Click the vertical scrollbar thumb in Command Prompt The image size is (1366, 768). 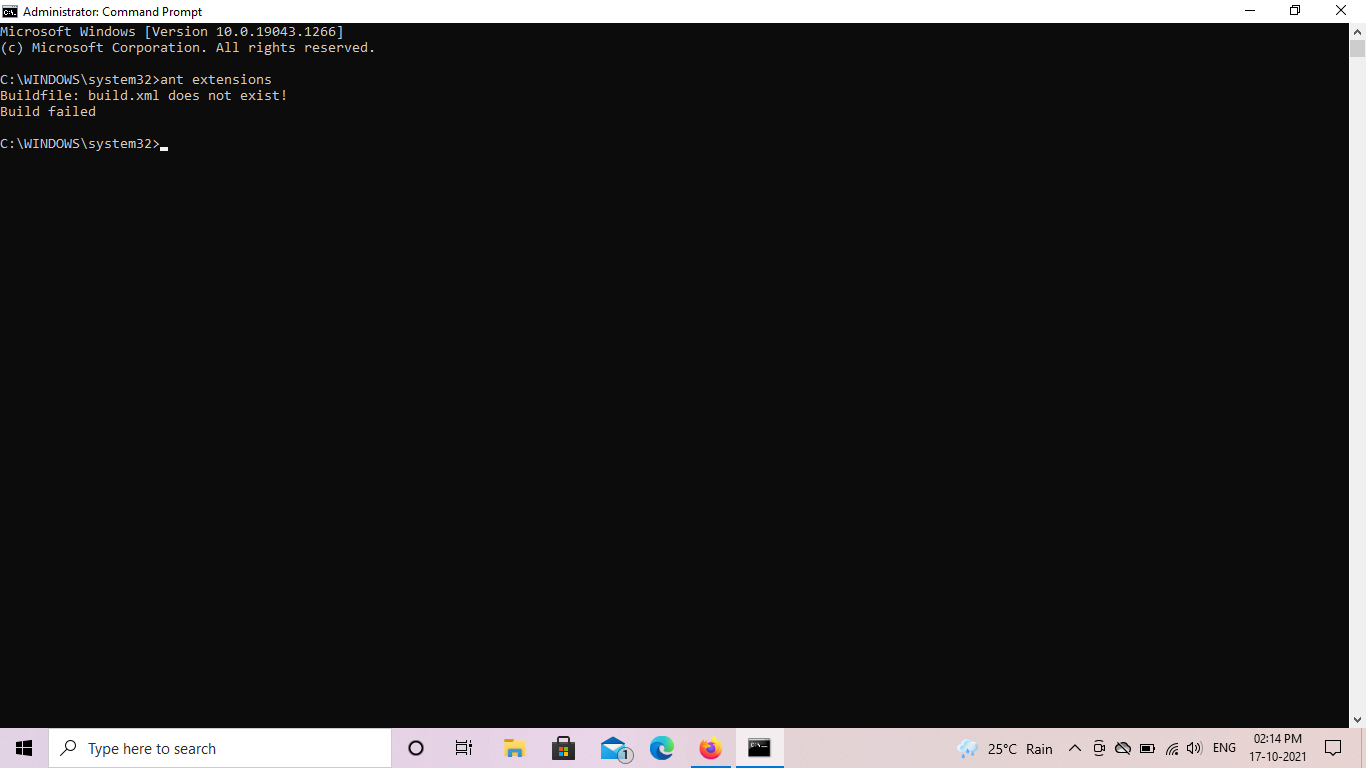(x=1357, y=49)
